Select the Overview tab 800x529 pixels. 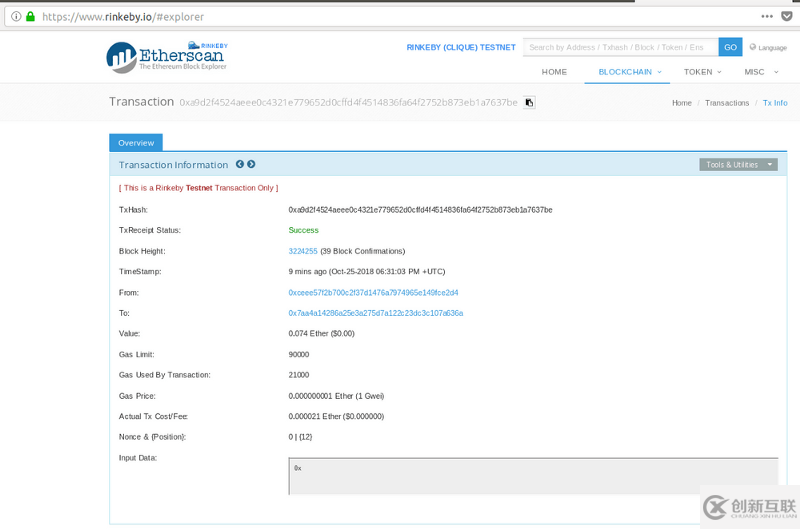tap(136, 143)
